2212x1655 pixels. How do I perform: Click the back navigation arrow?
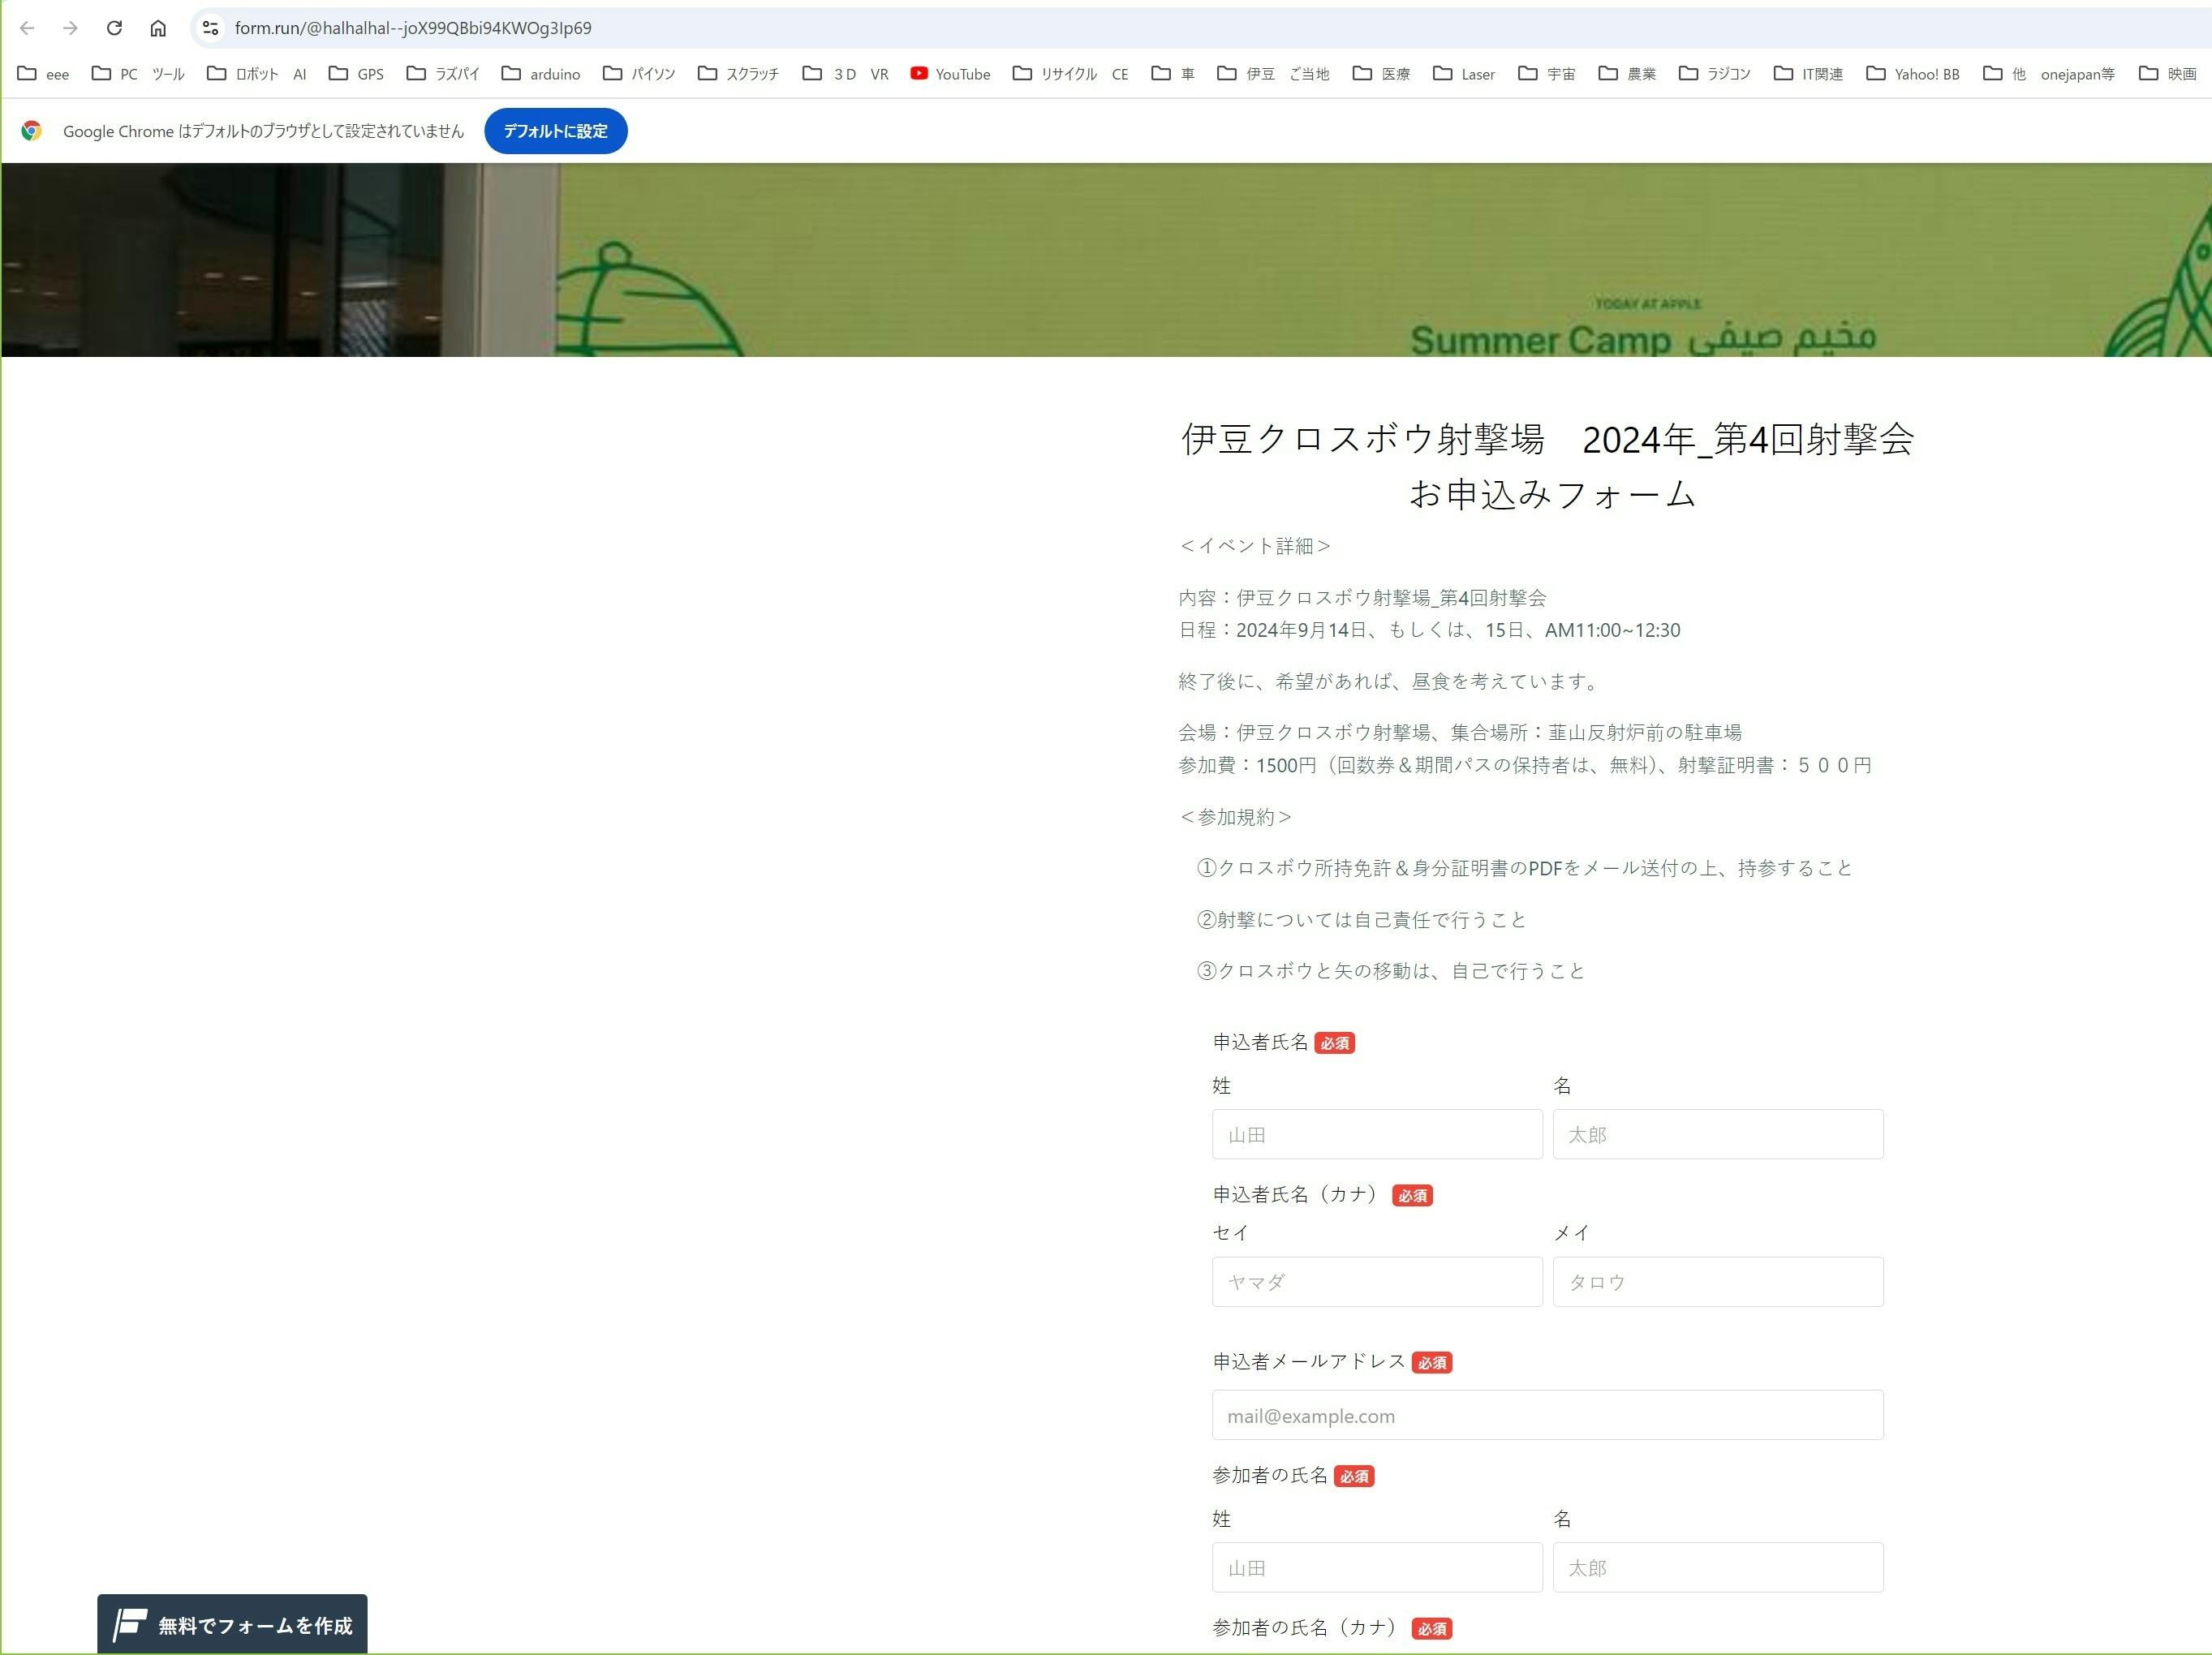click(27, 28)
